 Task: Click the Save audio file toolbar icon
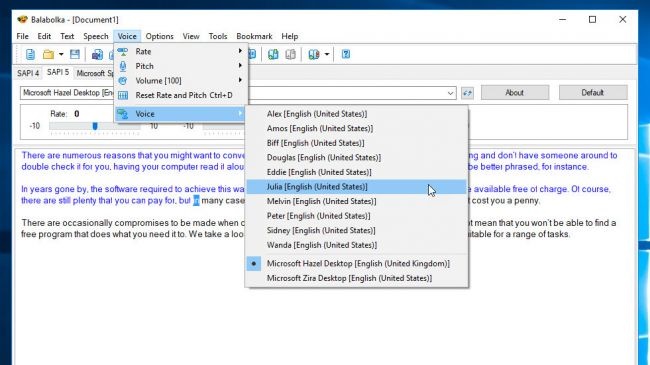click(97, 54)
